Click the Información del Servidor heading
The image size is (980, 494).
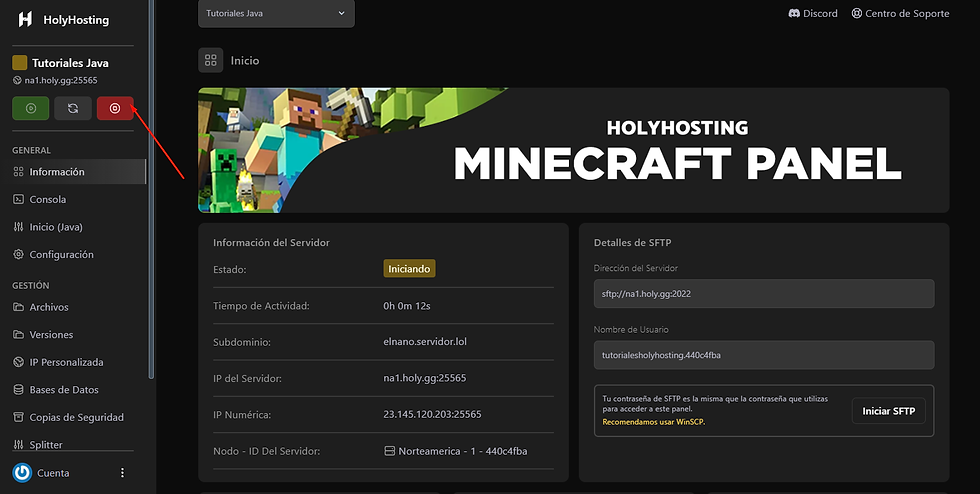point(271,242)
